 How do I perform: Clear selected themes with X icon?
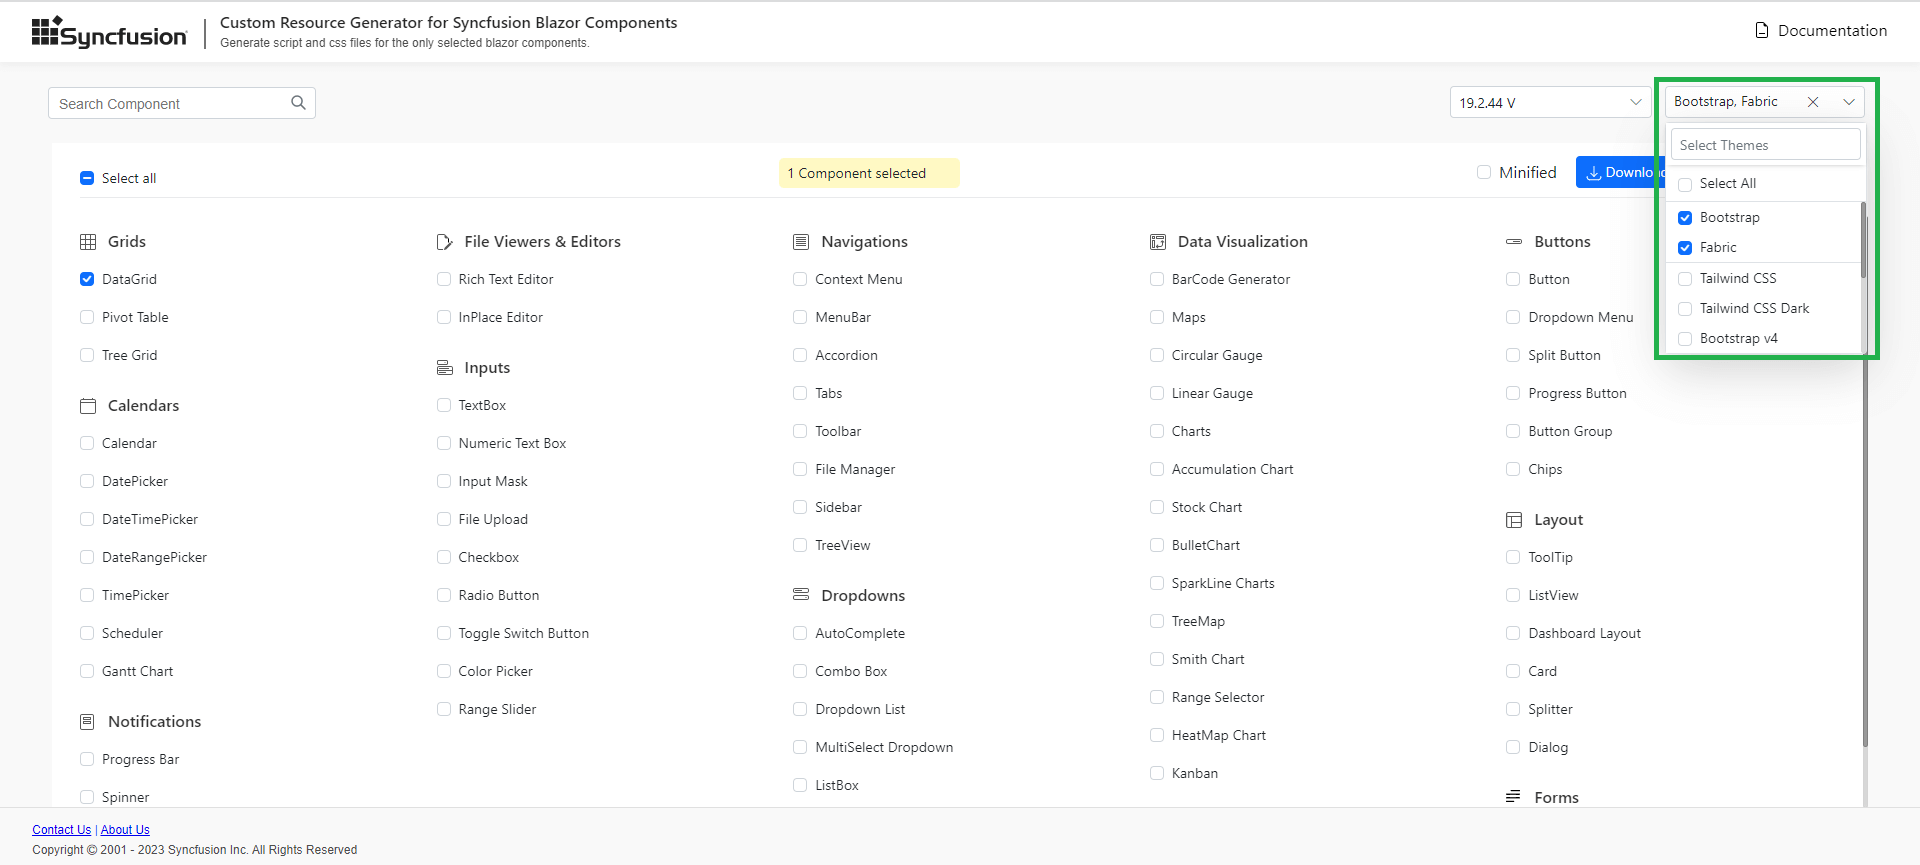pyautogui.click(x=1813, y=102)
